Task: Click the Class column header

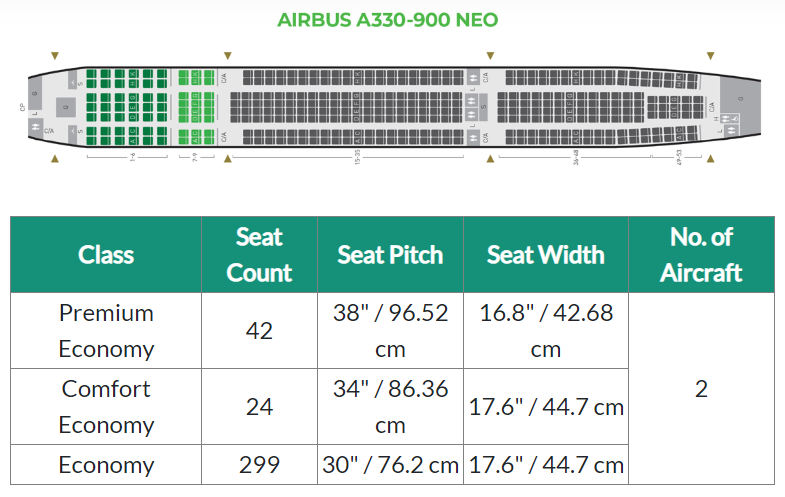Action: point(106,255)
